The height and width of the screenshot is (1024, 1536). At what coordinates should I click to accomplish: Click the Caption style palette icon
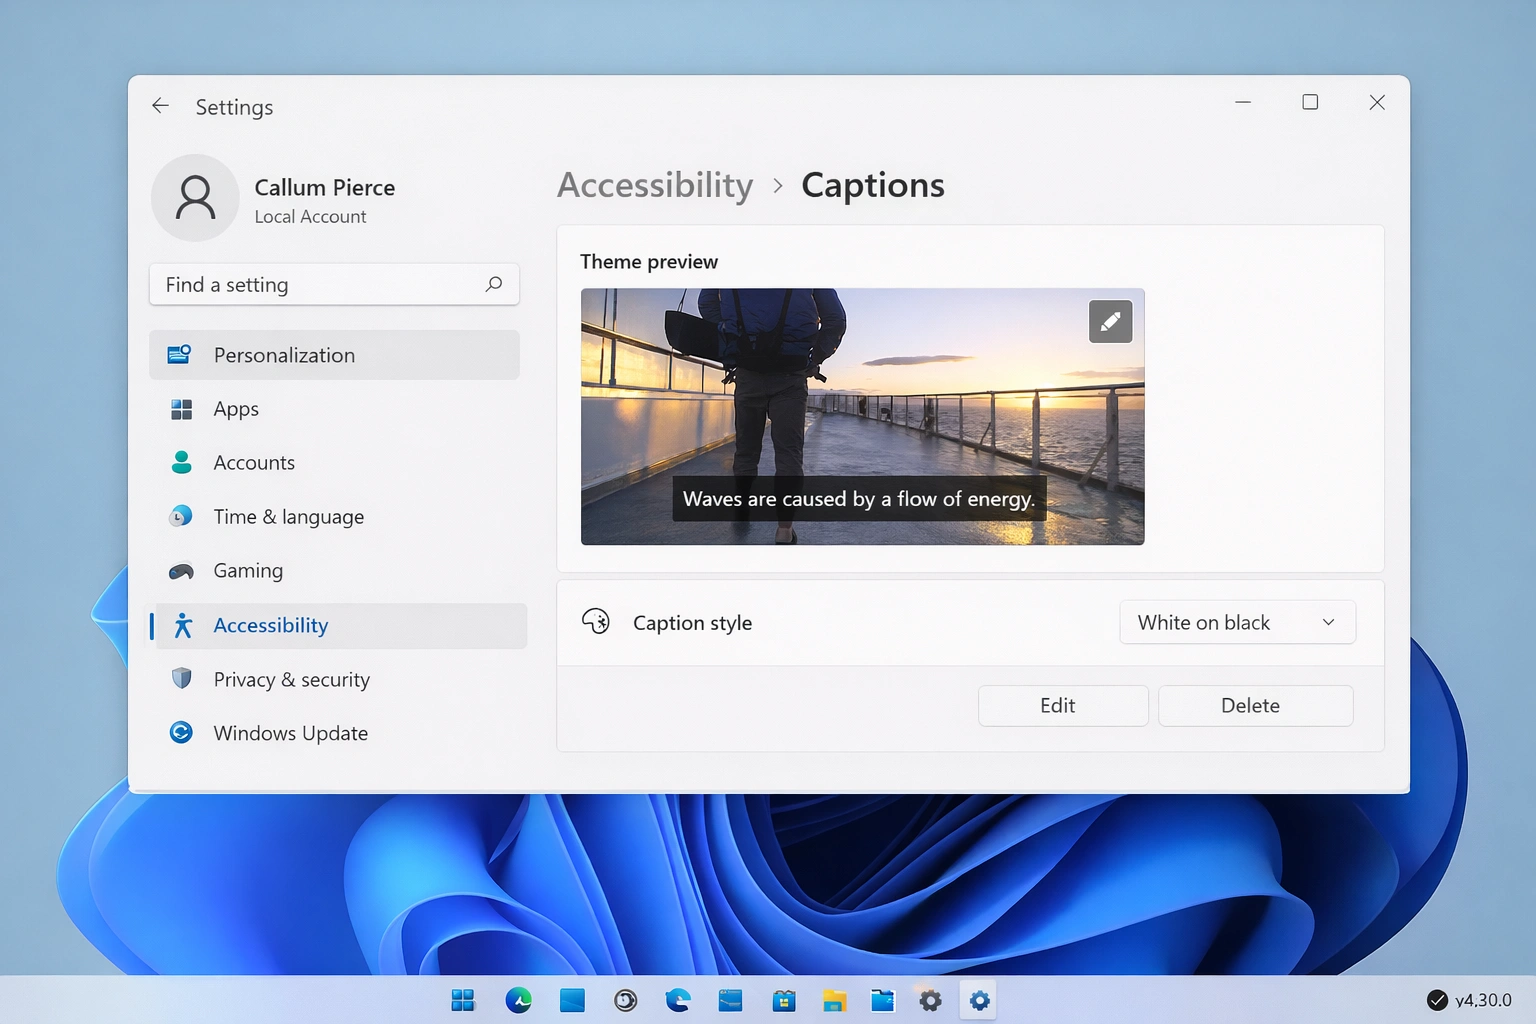click(596, 621)
